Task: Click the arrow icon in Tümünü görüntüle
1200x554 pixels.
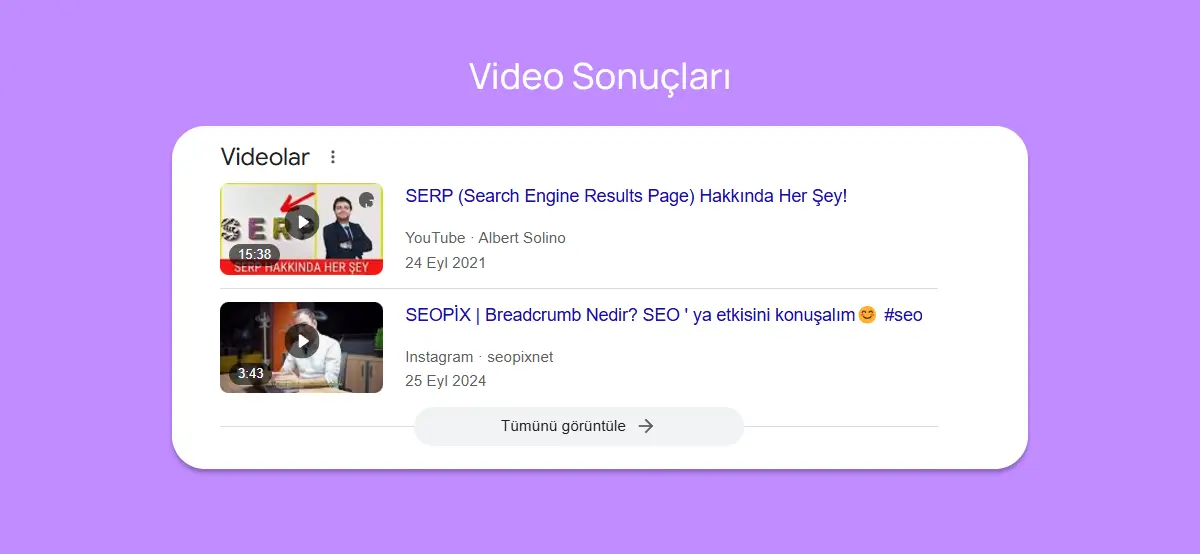Action: 646,426
